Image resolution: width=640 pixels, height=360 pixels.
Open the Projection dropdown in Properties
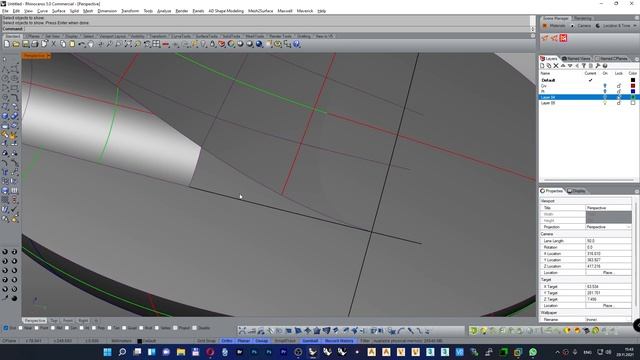point(629,227)
